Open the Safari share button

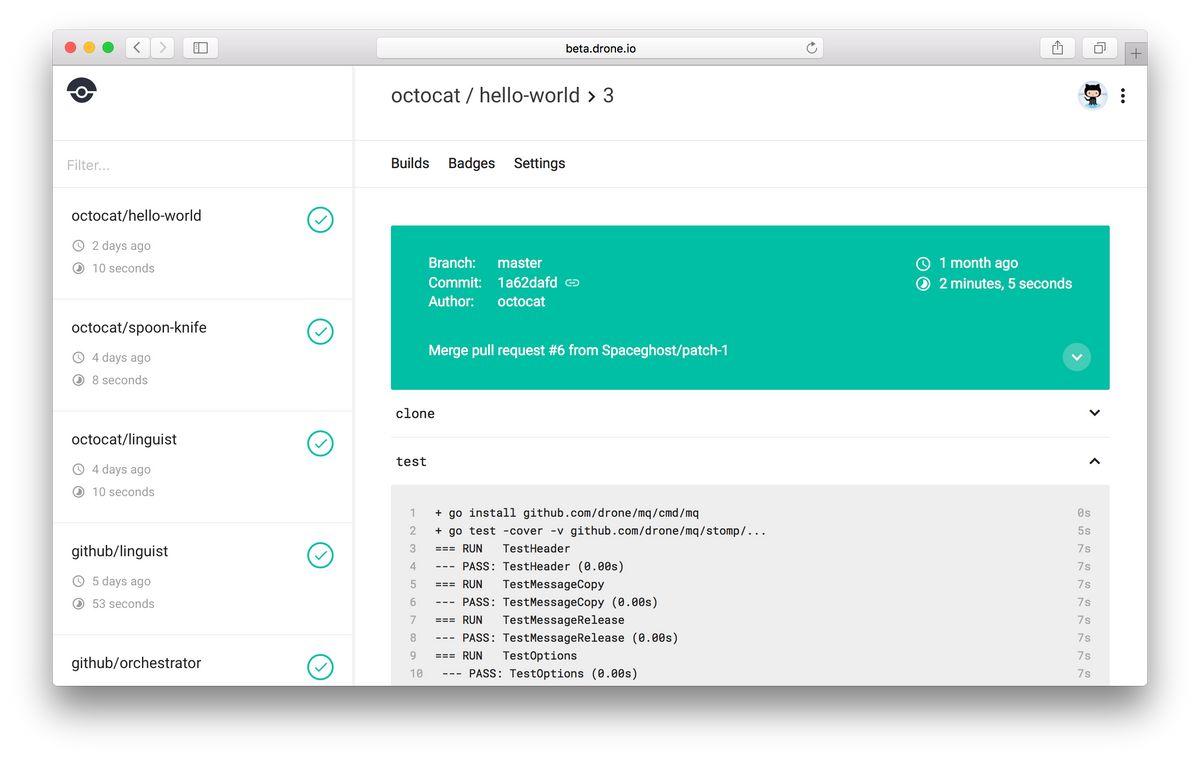point(1057,47)
